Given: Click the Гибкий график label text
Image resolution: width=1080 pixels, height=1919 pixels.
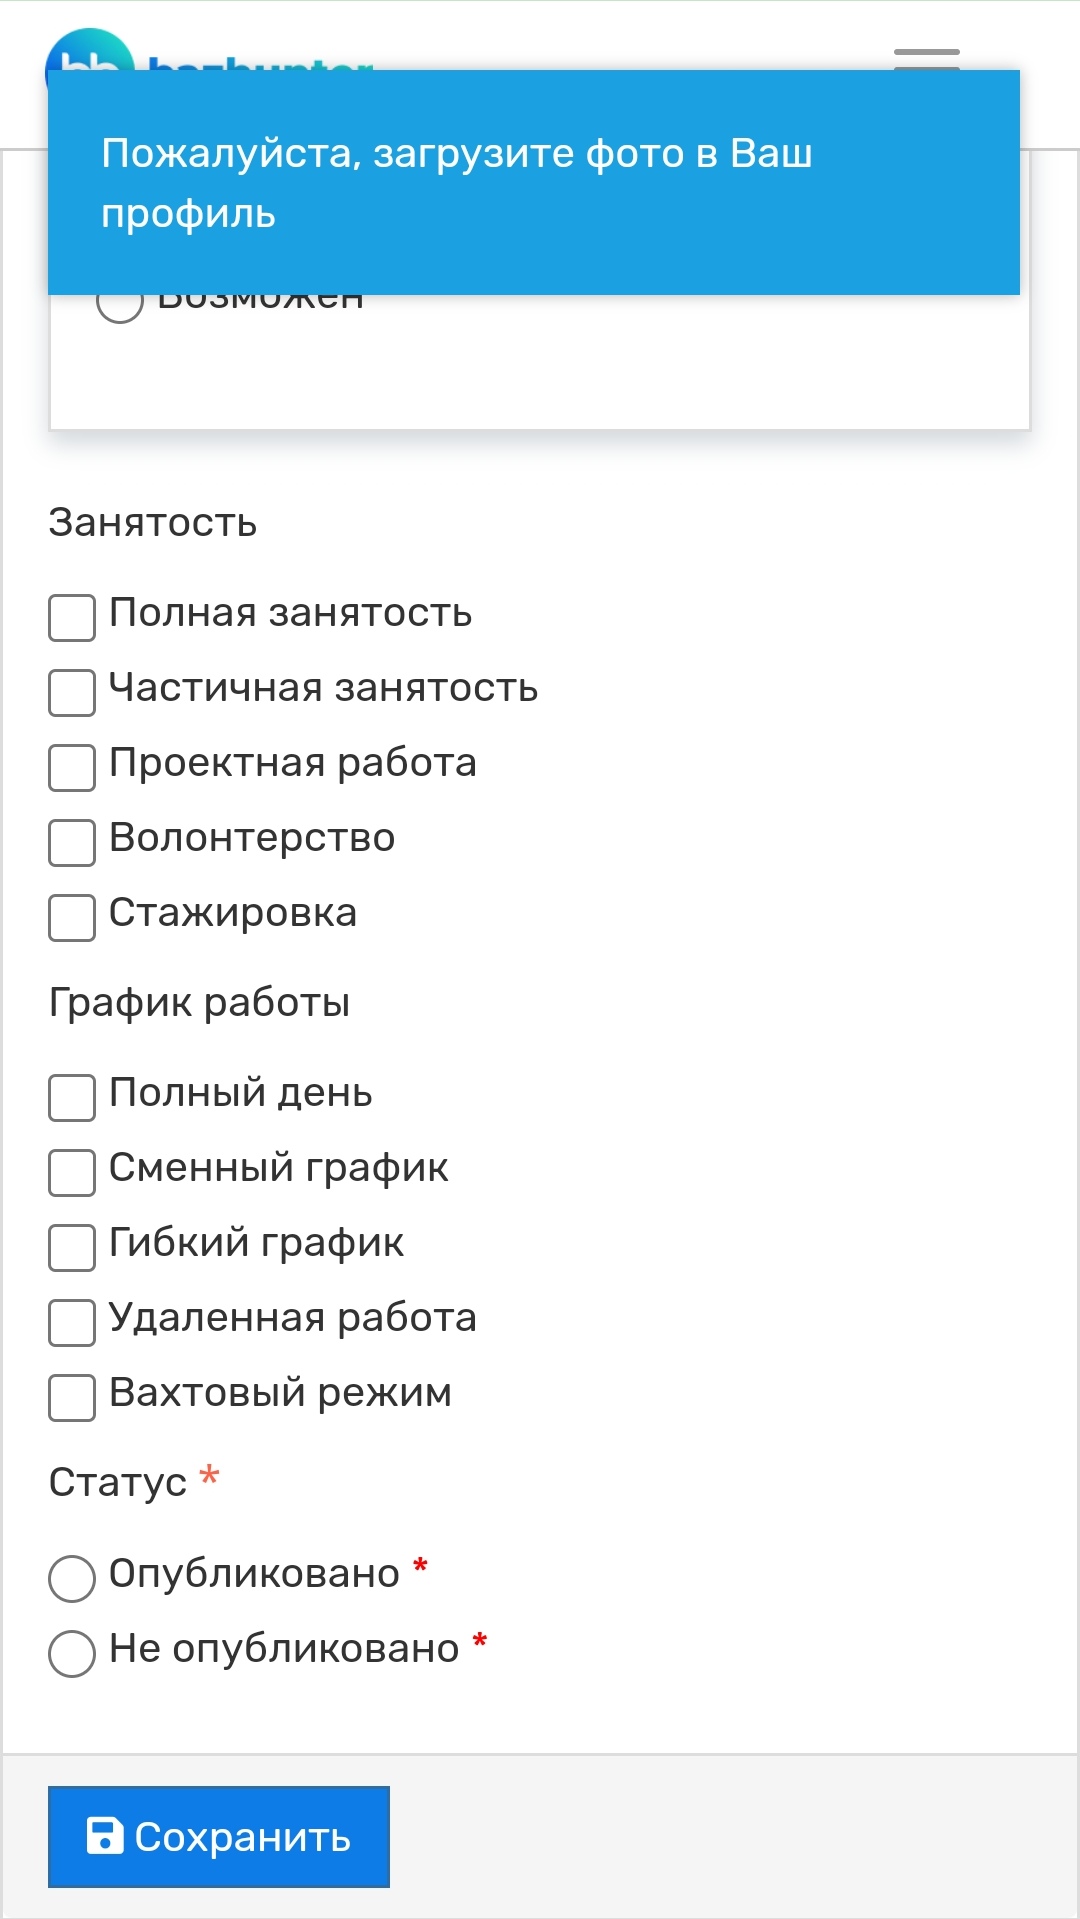Looking at the screenshot, I should pyautogui.click(x=256, y=1243).
